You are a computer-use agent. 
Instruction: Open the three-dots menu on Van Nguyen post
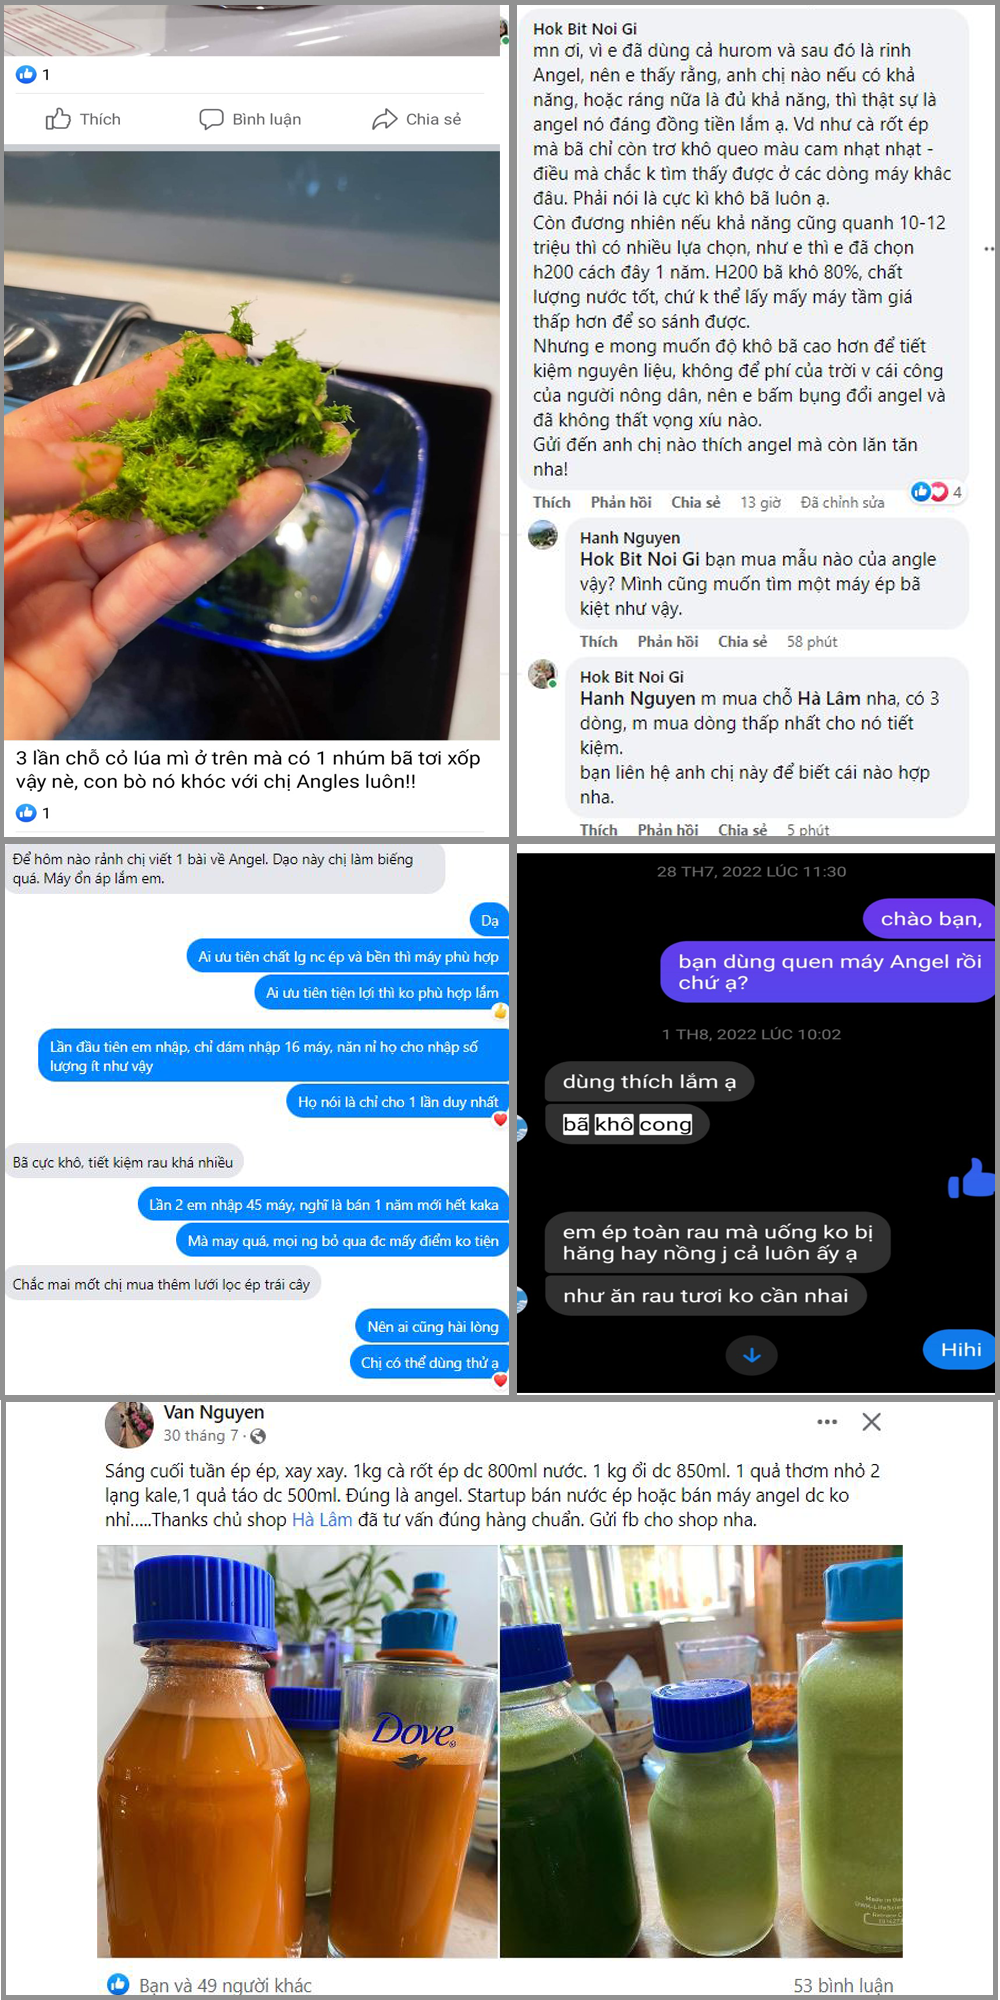point(827,1421)
